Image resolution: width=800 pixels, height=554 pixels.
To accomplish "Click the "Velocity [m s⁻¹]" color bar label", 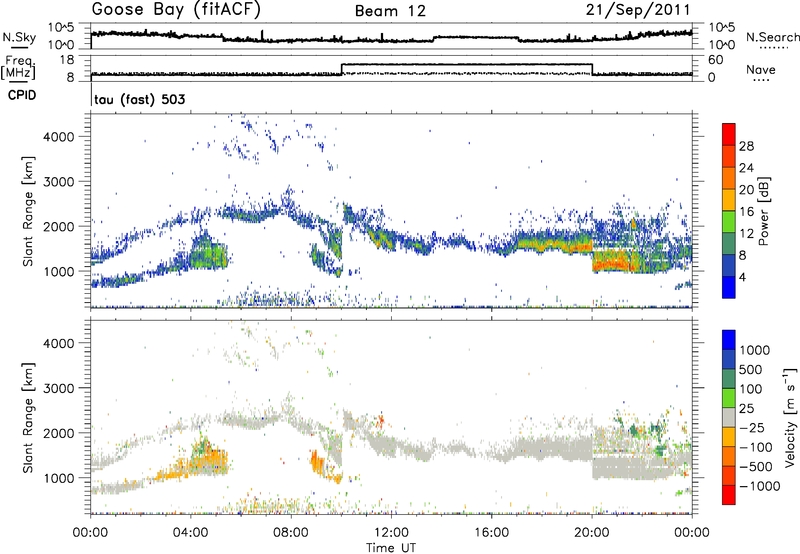I will [x=790, y=417].
